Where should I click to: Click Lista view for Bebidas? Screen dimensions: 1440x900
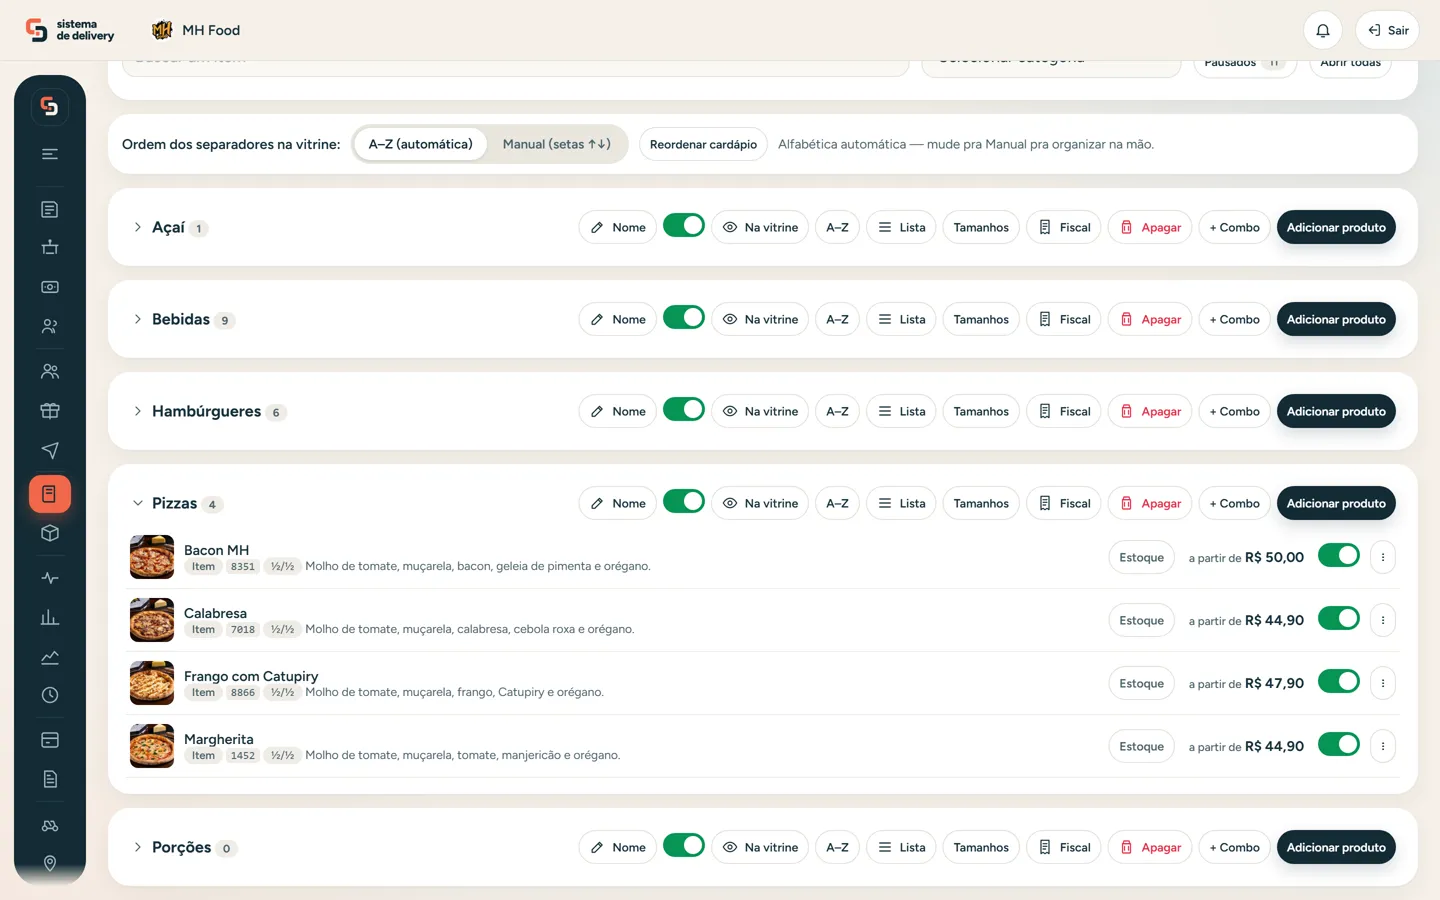[x=901, y=319]
